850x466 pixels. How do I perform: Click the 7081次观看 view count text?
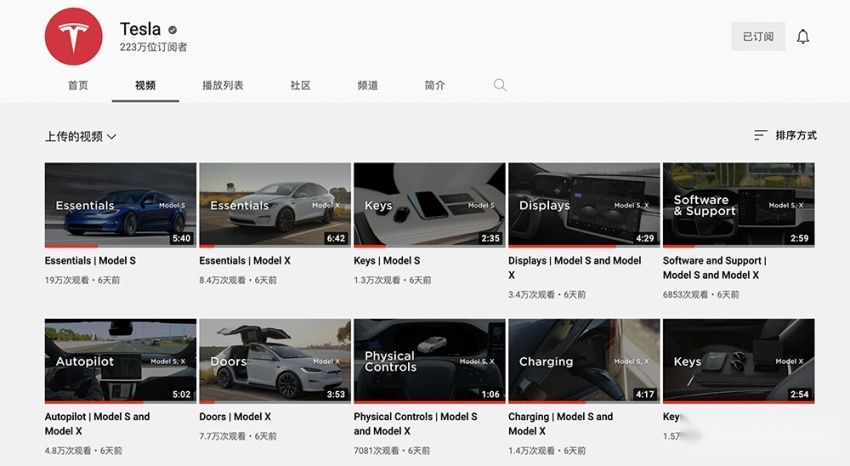tap(376, 451)
